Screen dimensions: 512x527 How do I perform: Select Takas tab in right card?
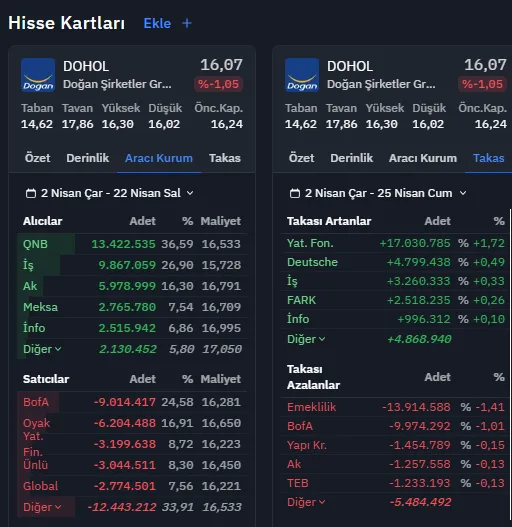pos(488,158)
